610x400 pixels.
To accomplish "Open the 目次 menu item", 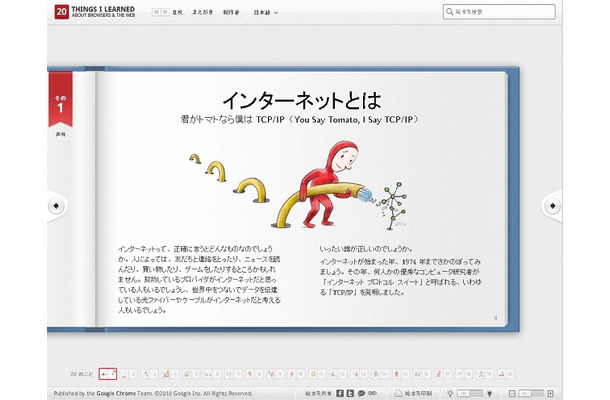I will 178,12.
